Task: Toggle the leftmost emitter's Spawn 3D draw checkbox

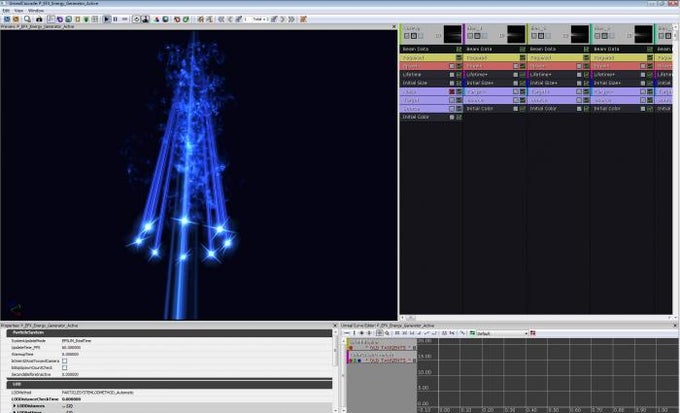Action: point(451,66)
